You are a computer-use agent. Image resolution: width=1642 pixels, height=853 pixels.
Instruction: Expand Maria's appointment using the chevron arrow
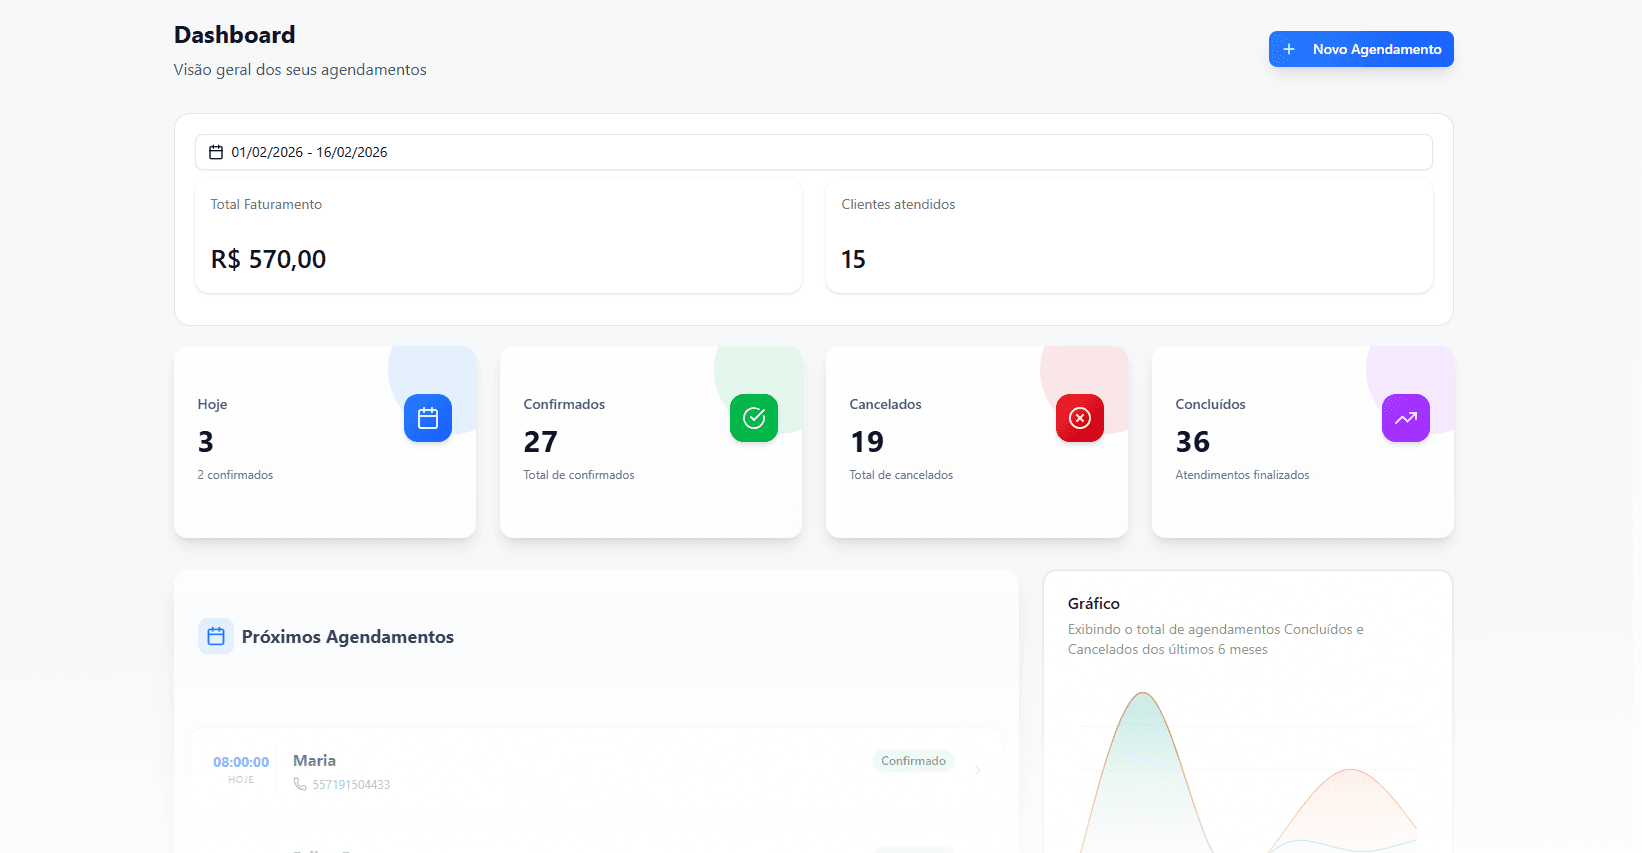pyautogui.click(x=977, y=769)
